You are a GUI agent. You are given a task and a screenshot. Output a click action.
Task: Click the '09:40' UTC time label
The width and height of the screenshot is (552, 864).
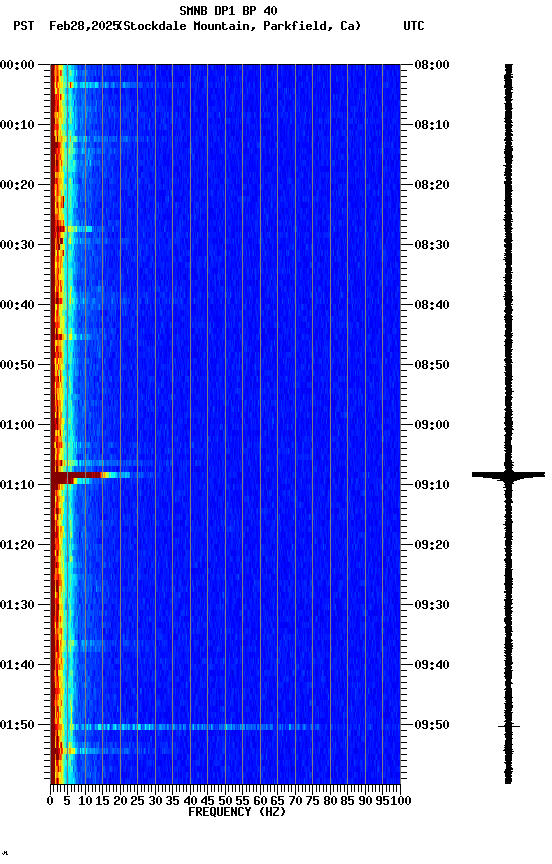[x=432, y=666]
